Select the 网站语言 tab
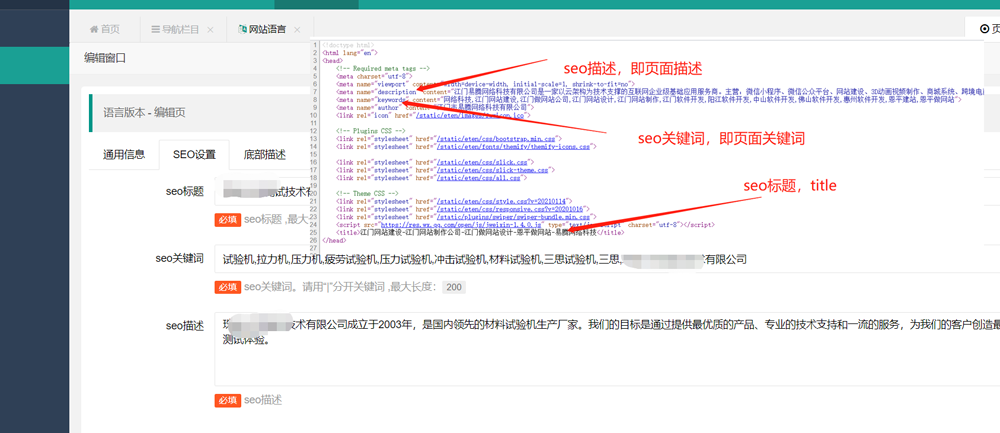This screenshot has height=433, width=1000. coord(268,29)
